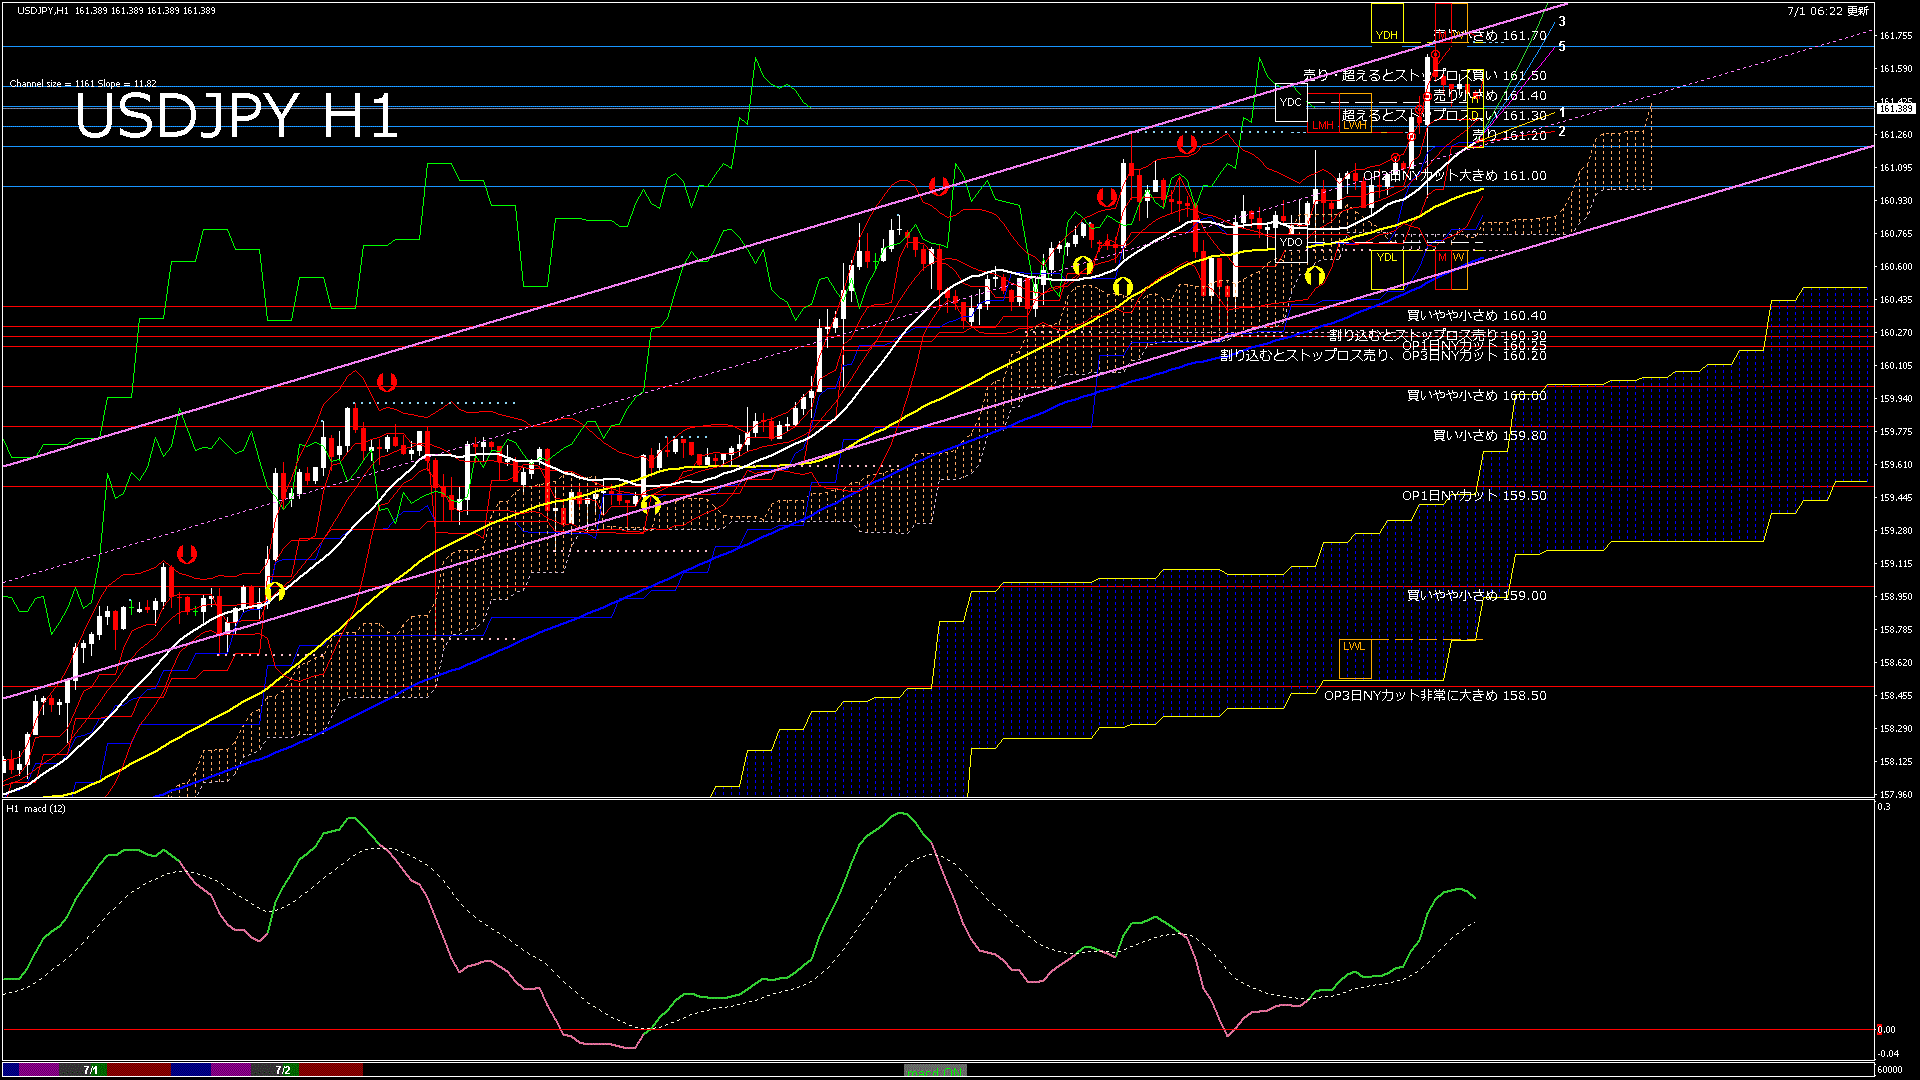The height and width of the screenshot is (1080, 1920).
Task: Click the current price tag 161.389
Action: point(1895,108)
